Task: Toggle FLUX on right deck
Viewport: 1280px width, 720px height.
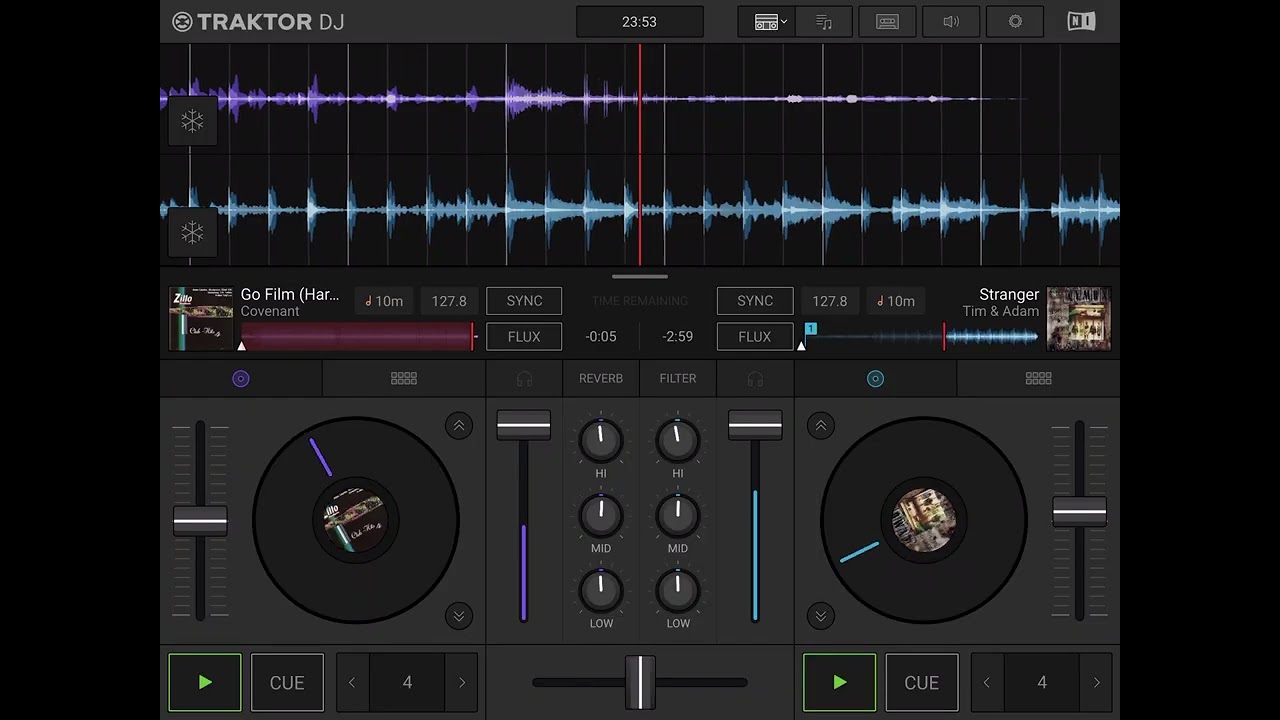Action: coord(755,337)
